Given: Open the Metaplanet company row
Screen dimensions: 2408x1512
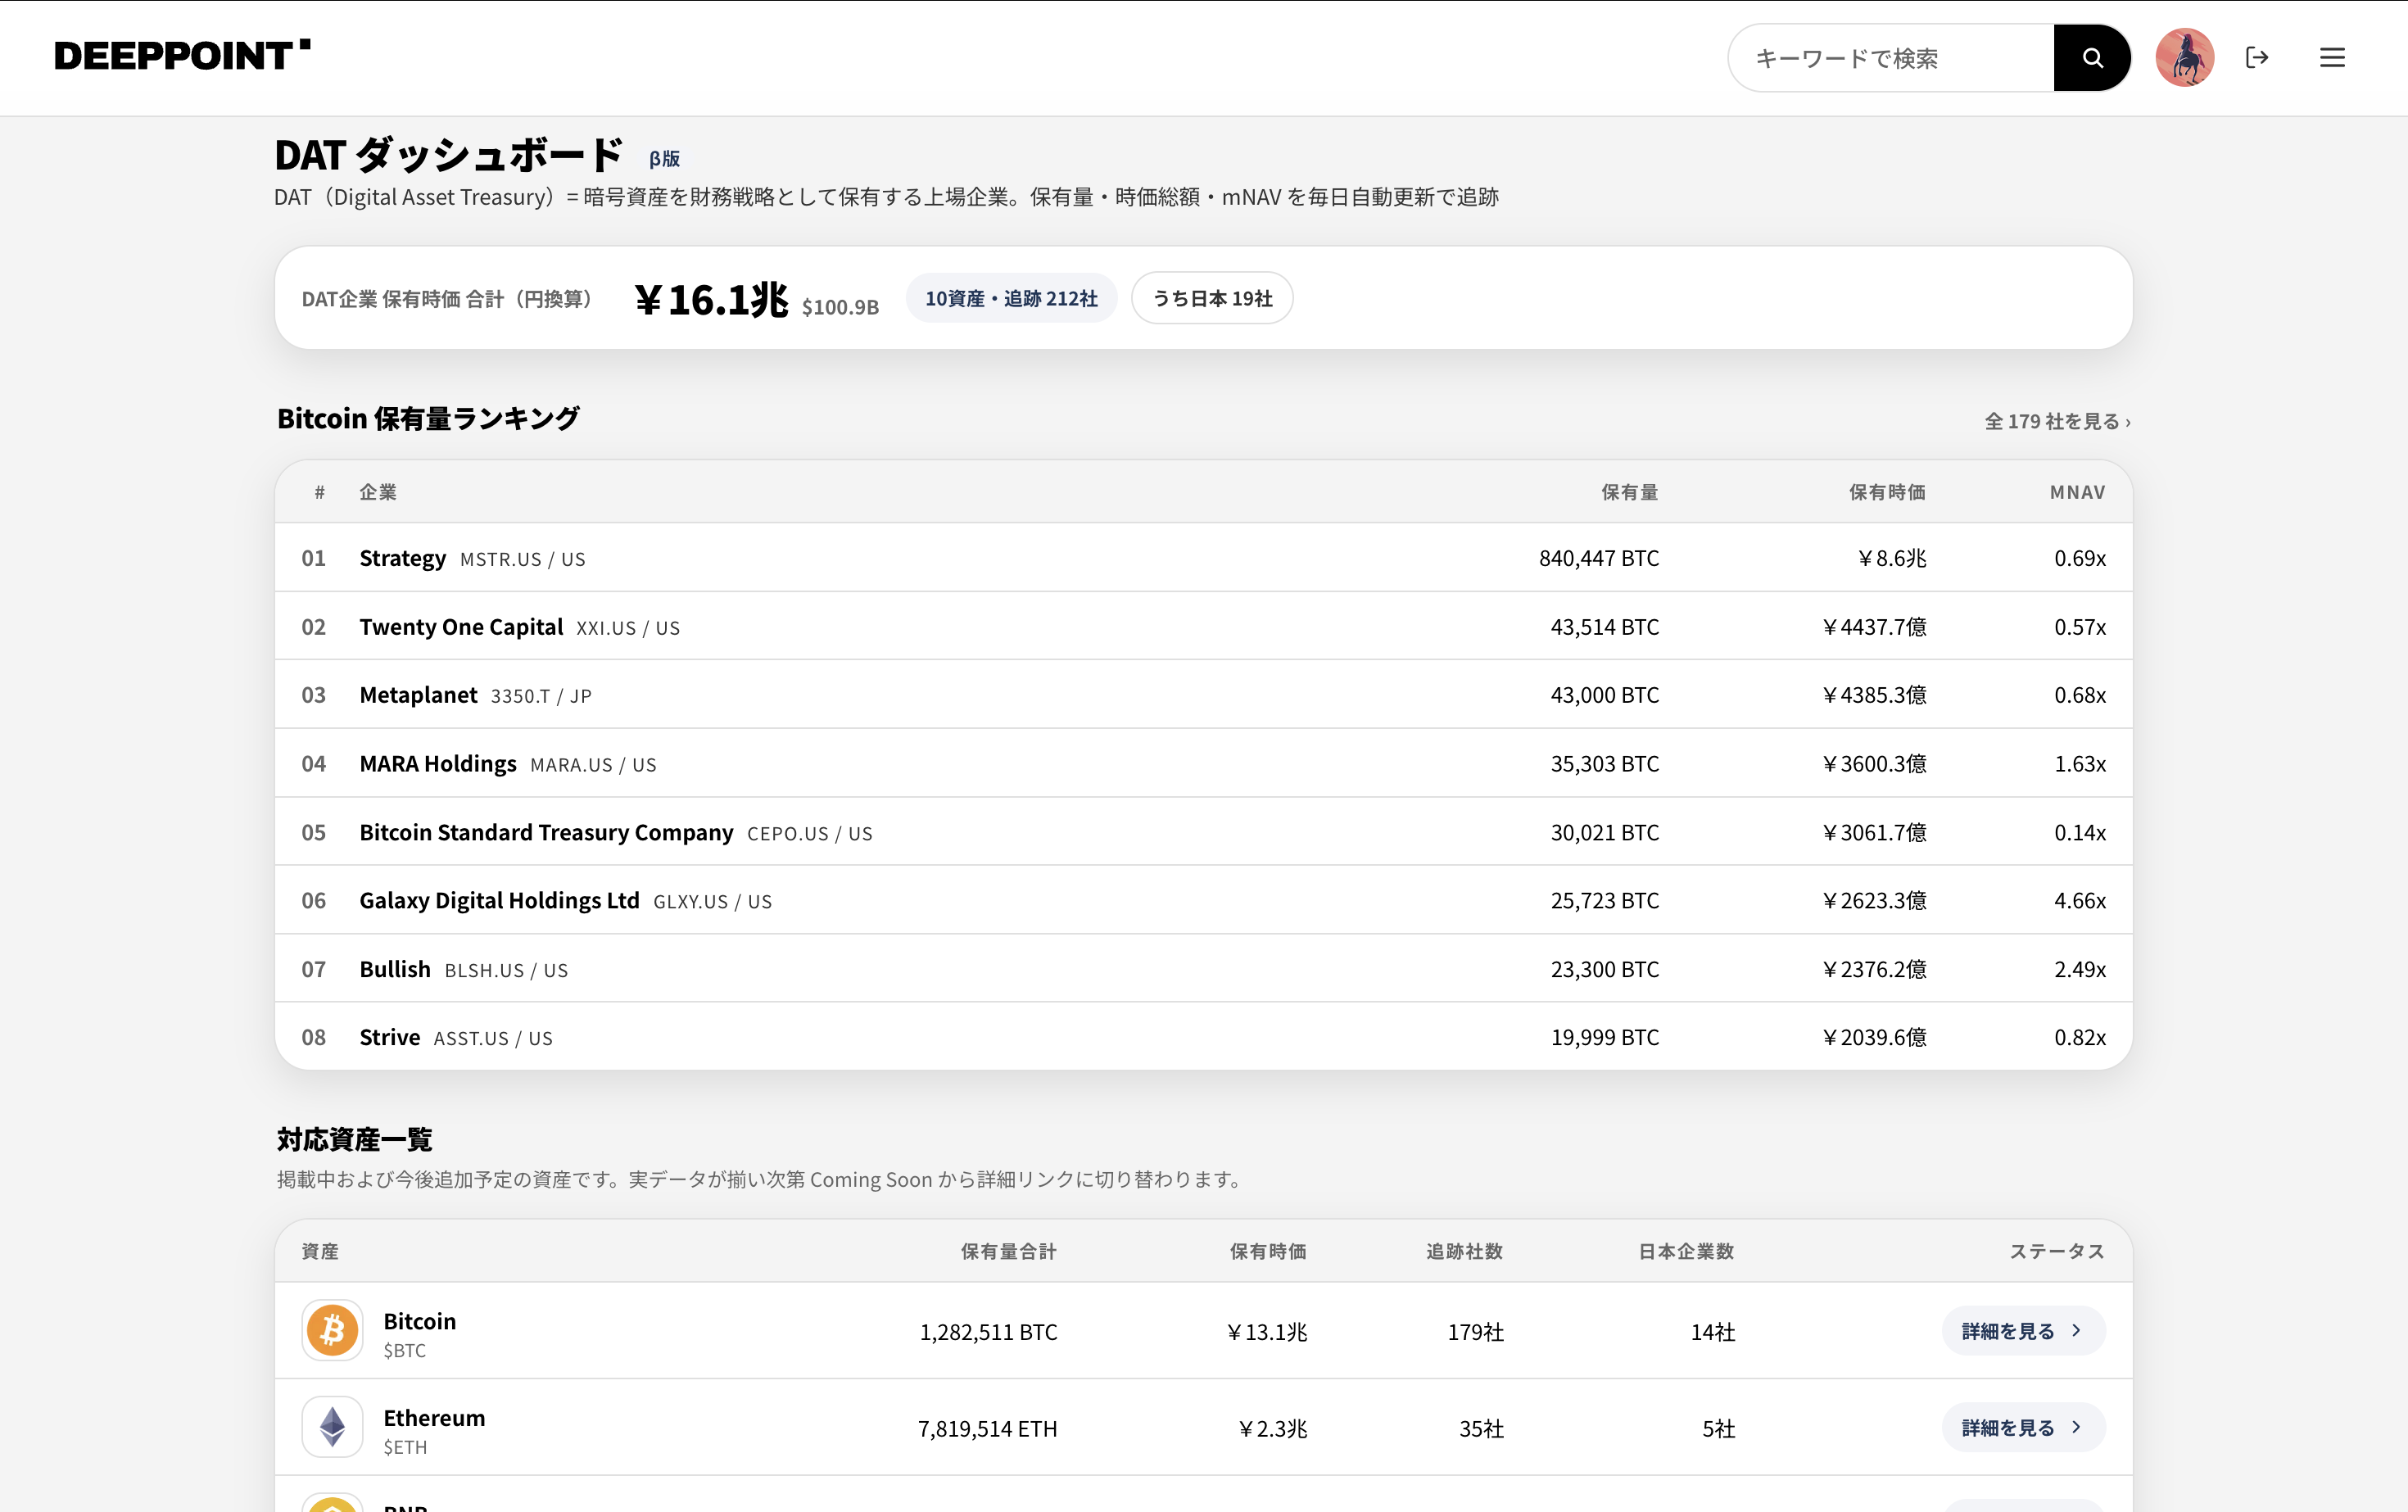Looking at the screenshot, I should (x=1204, y=695).
